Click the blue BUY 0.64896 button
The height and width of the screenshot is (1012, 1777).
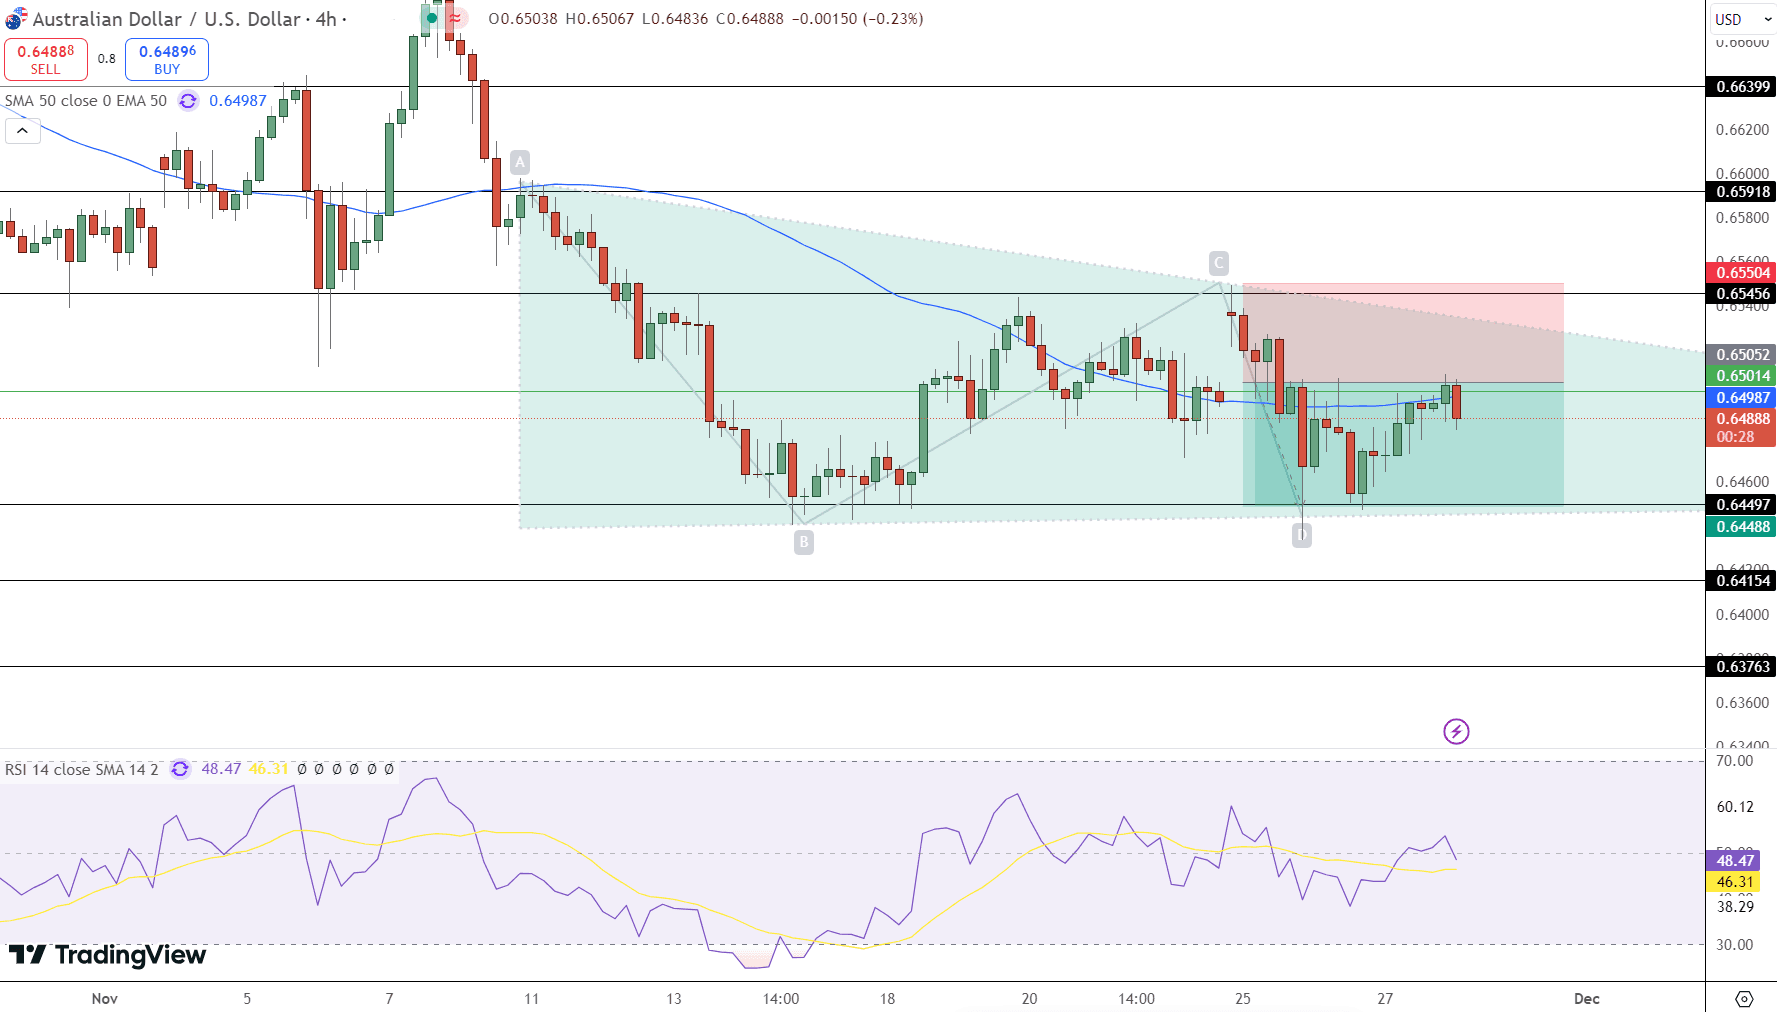pyautogui.click(x=167, y=59)
